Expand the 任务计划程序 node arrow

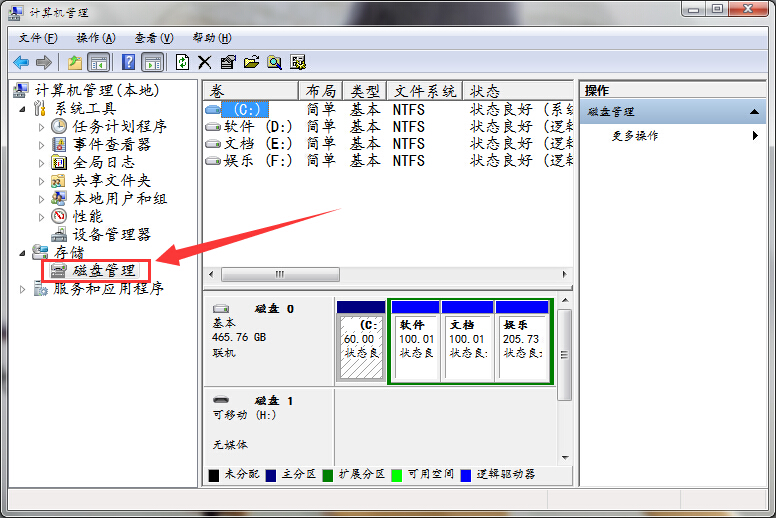pyautogui.click(x=41, y=127)
